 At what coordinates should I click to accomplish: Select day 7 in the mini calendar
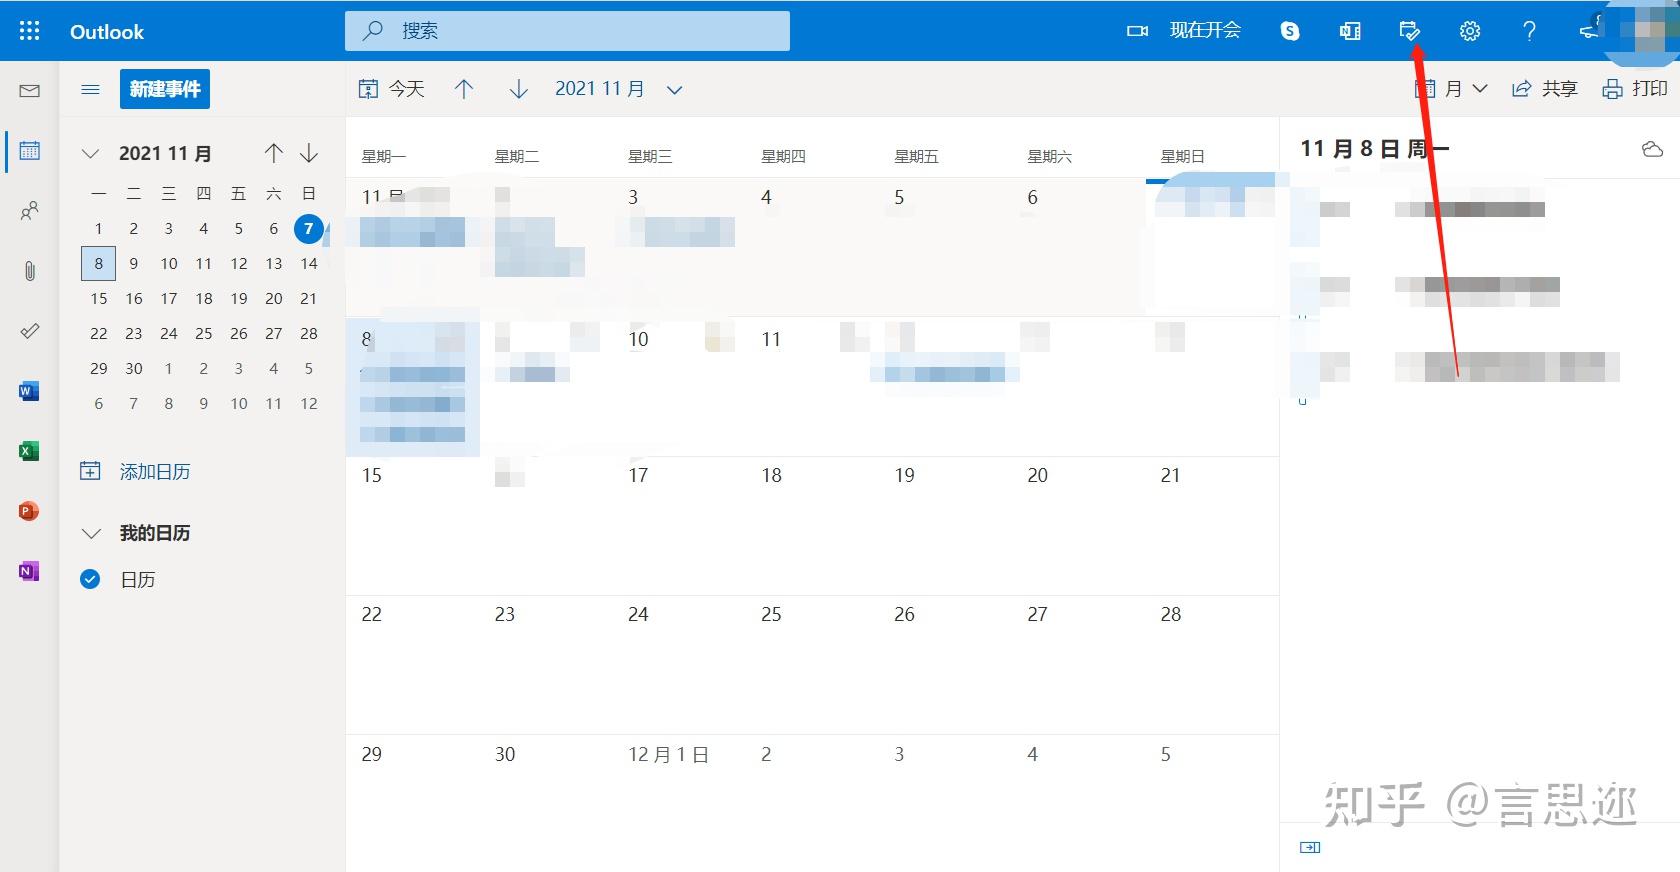(x=309, y=229)
